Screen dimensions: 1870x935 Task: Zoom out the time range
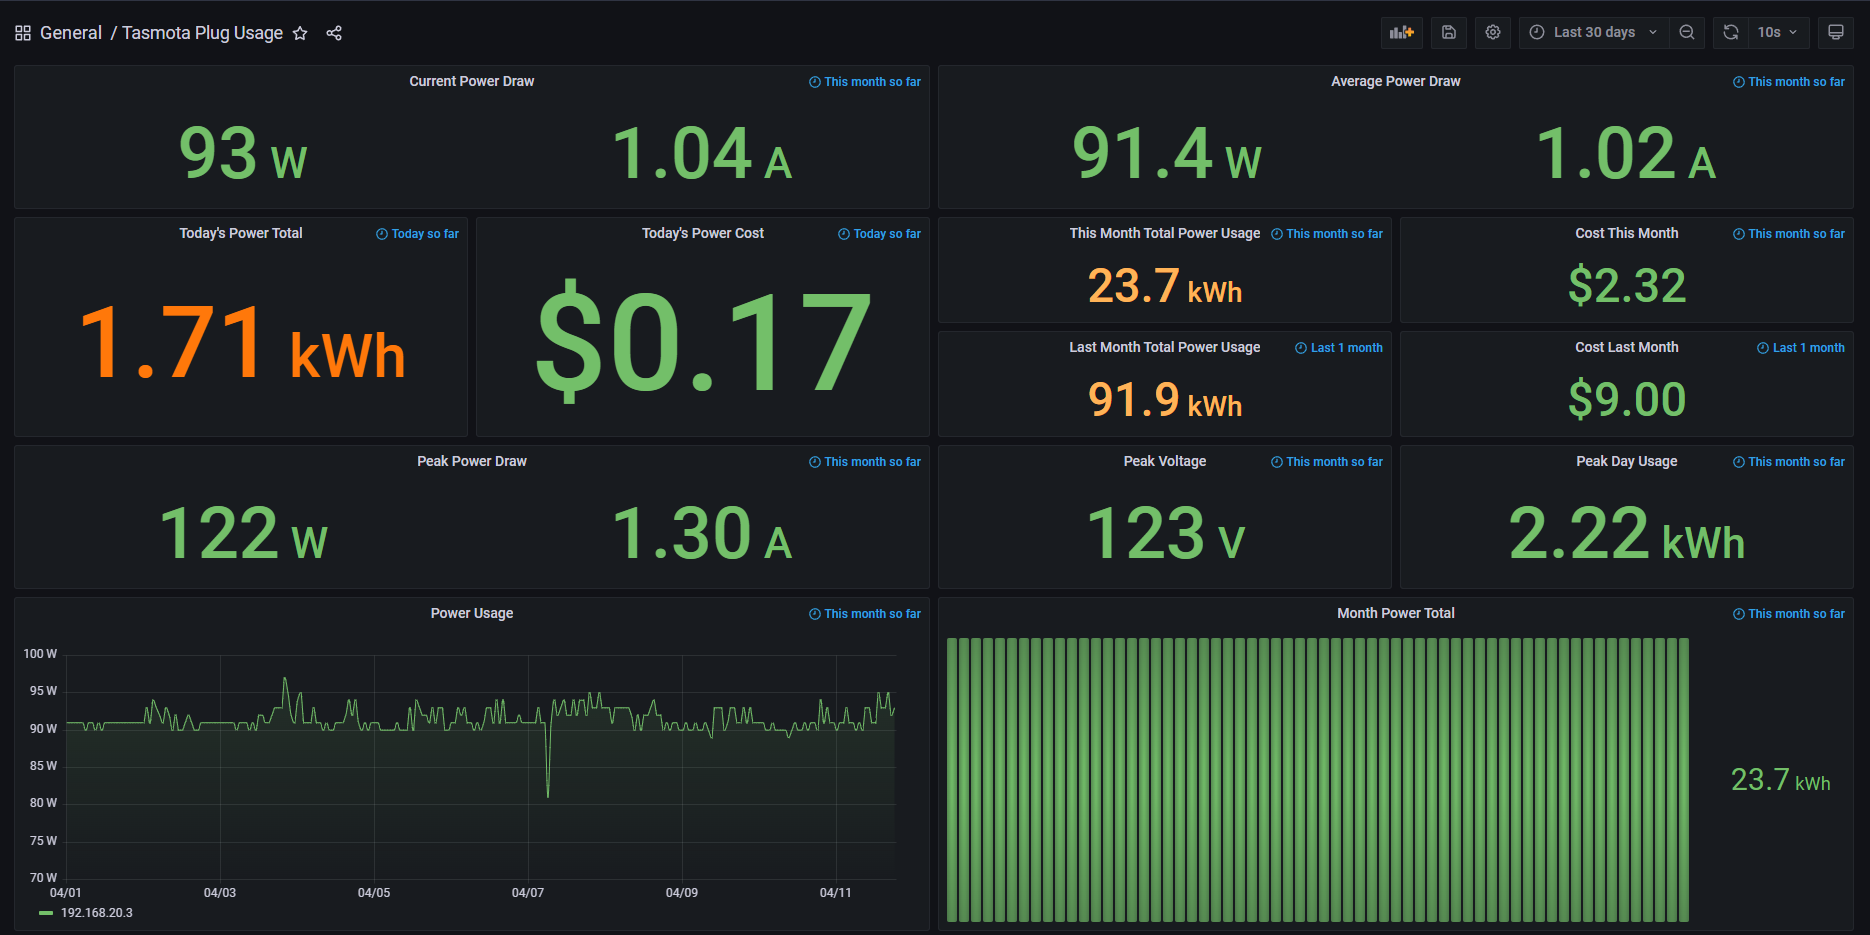tap(1686, 32)
